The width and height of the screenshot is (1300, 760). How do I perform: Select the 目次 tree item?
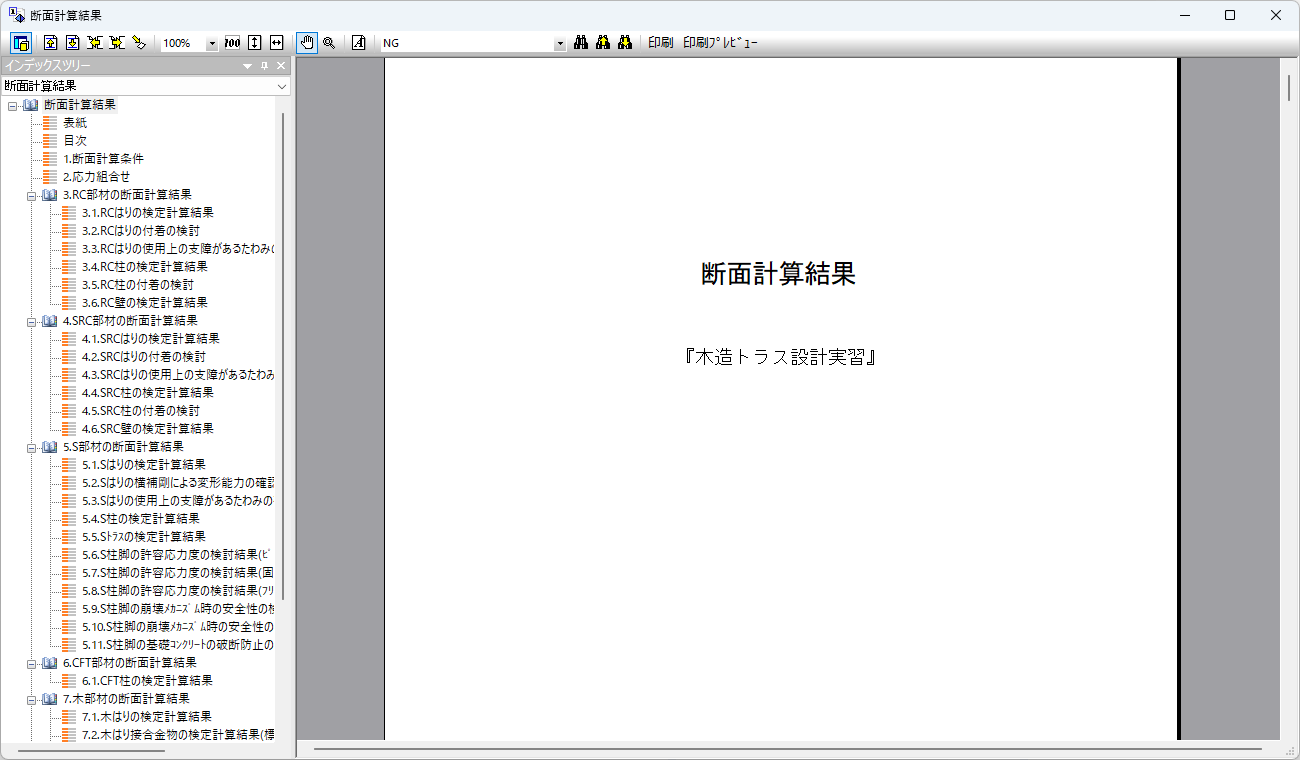pyautogui.click(x=75, y=141)
